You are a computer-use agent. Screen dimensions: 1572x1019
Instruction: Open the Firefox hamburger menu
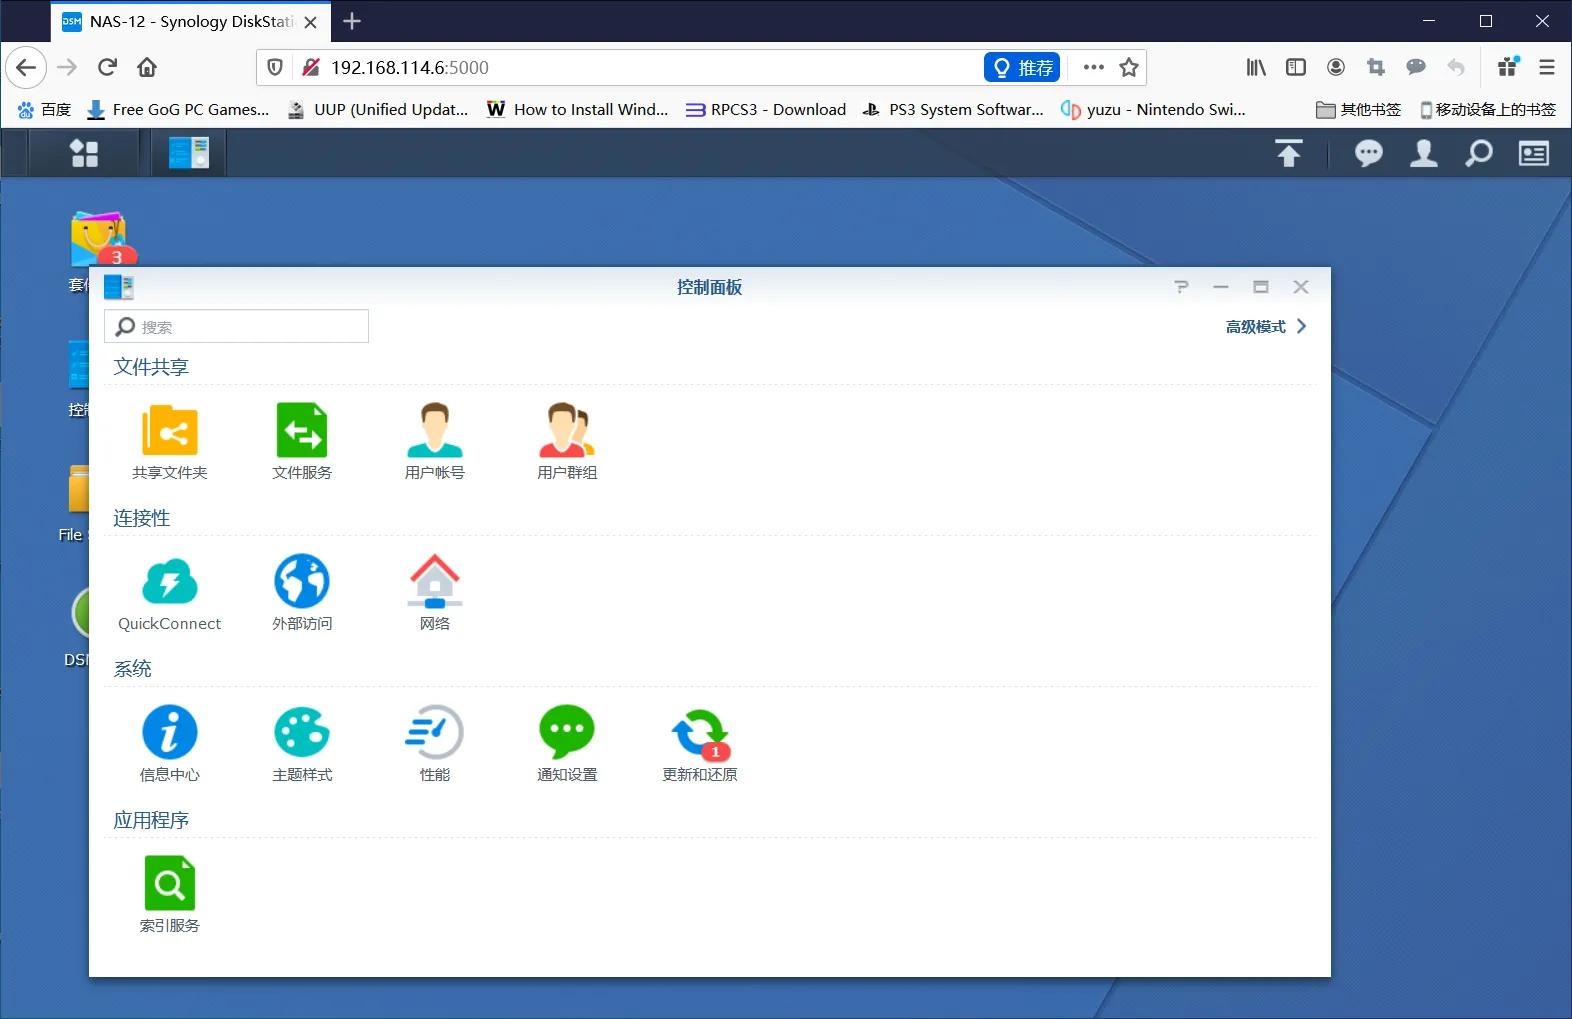(1546, 67)
